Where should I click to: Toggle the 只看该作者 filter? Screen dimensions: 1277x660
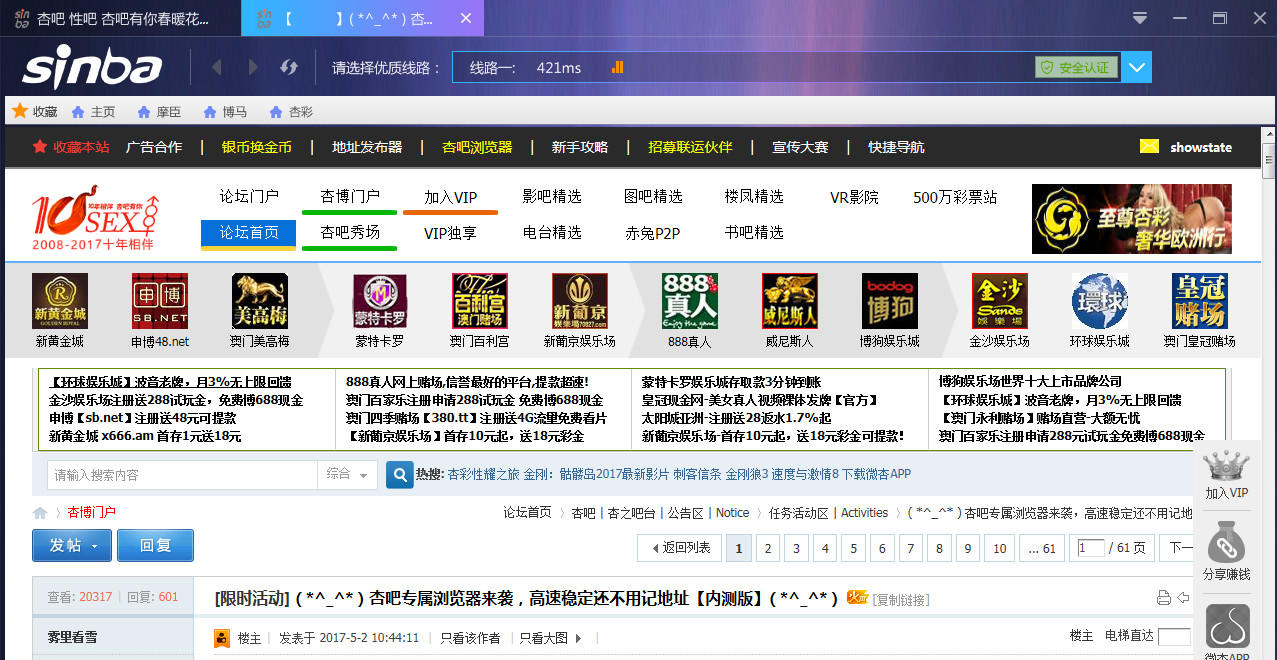pos(470,638)
